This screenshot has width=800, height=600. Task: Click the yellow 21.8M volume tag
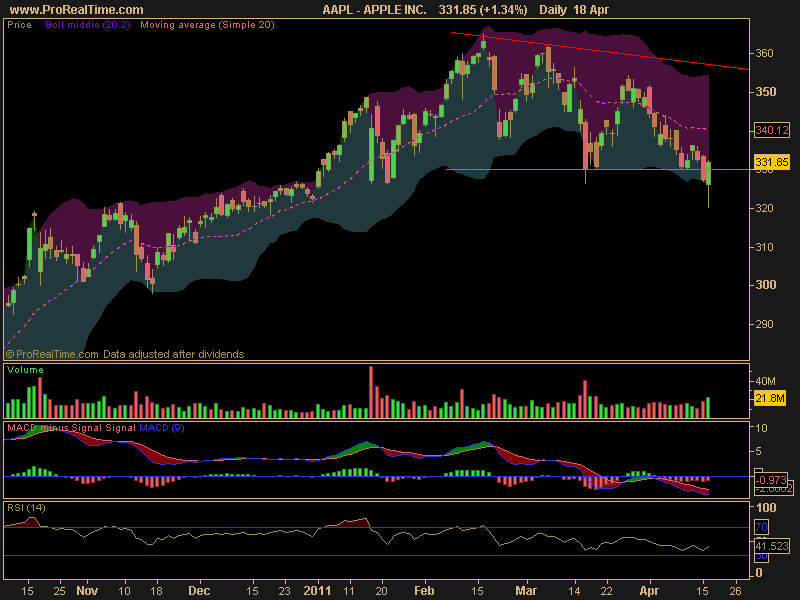coord(769,398)
